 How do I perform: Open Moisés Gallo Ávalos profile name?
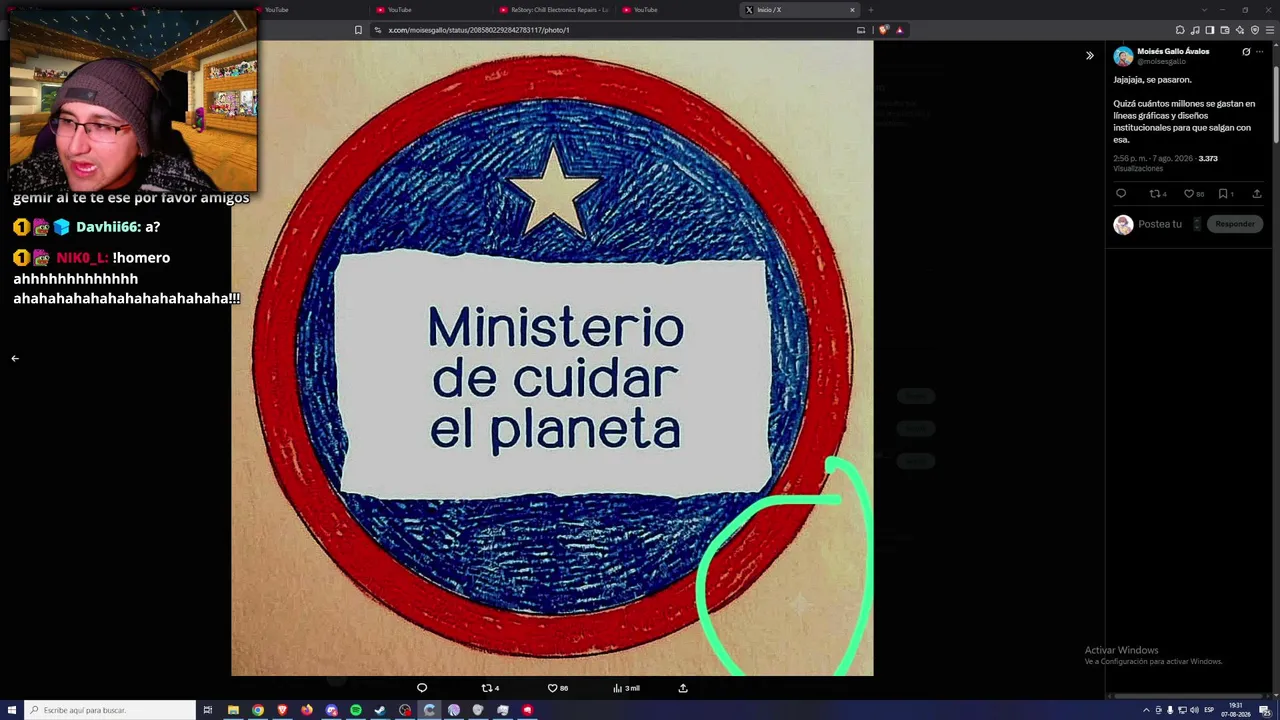pyautogui.click(x=1173, y=51)
